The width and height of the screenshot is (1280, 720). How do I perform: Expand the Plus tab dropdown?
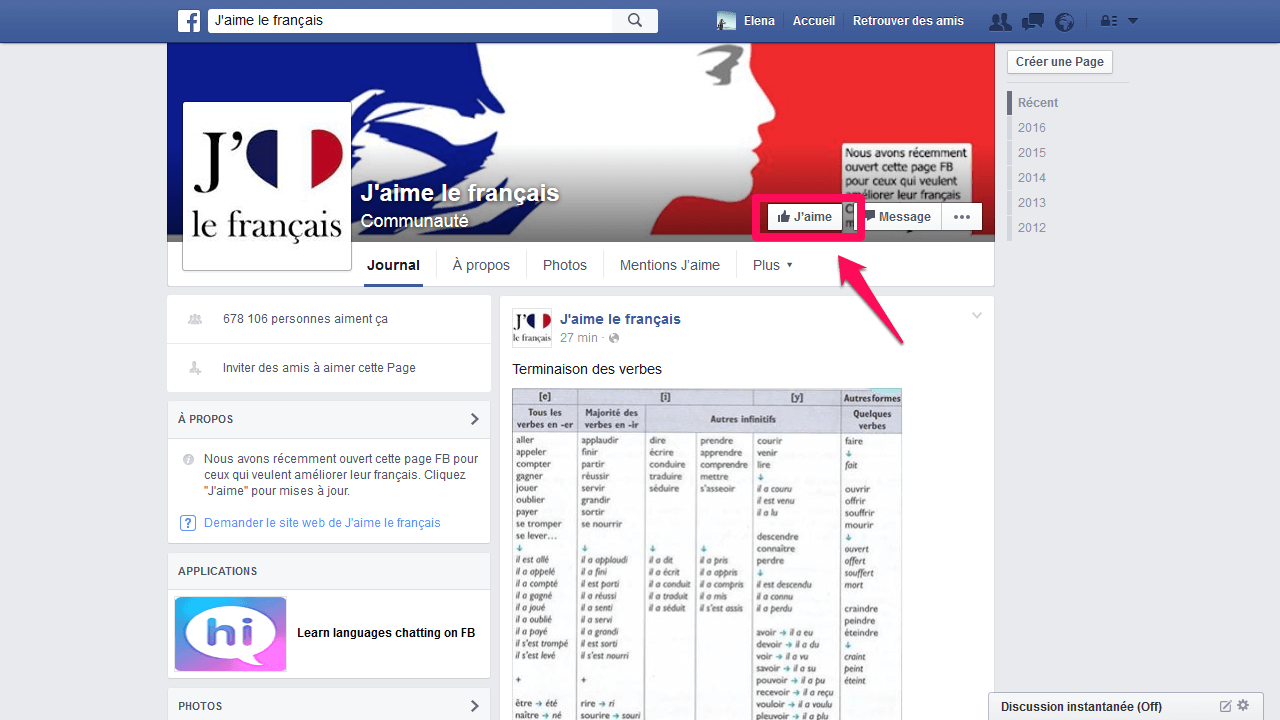[773, 265]
